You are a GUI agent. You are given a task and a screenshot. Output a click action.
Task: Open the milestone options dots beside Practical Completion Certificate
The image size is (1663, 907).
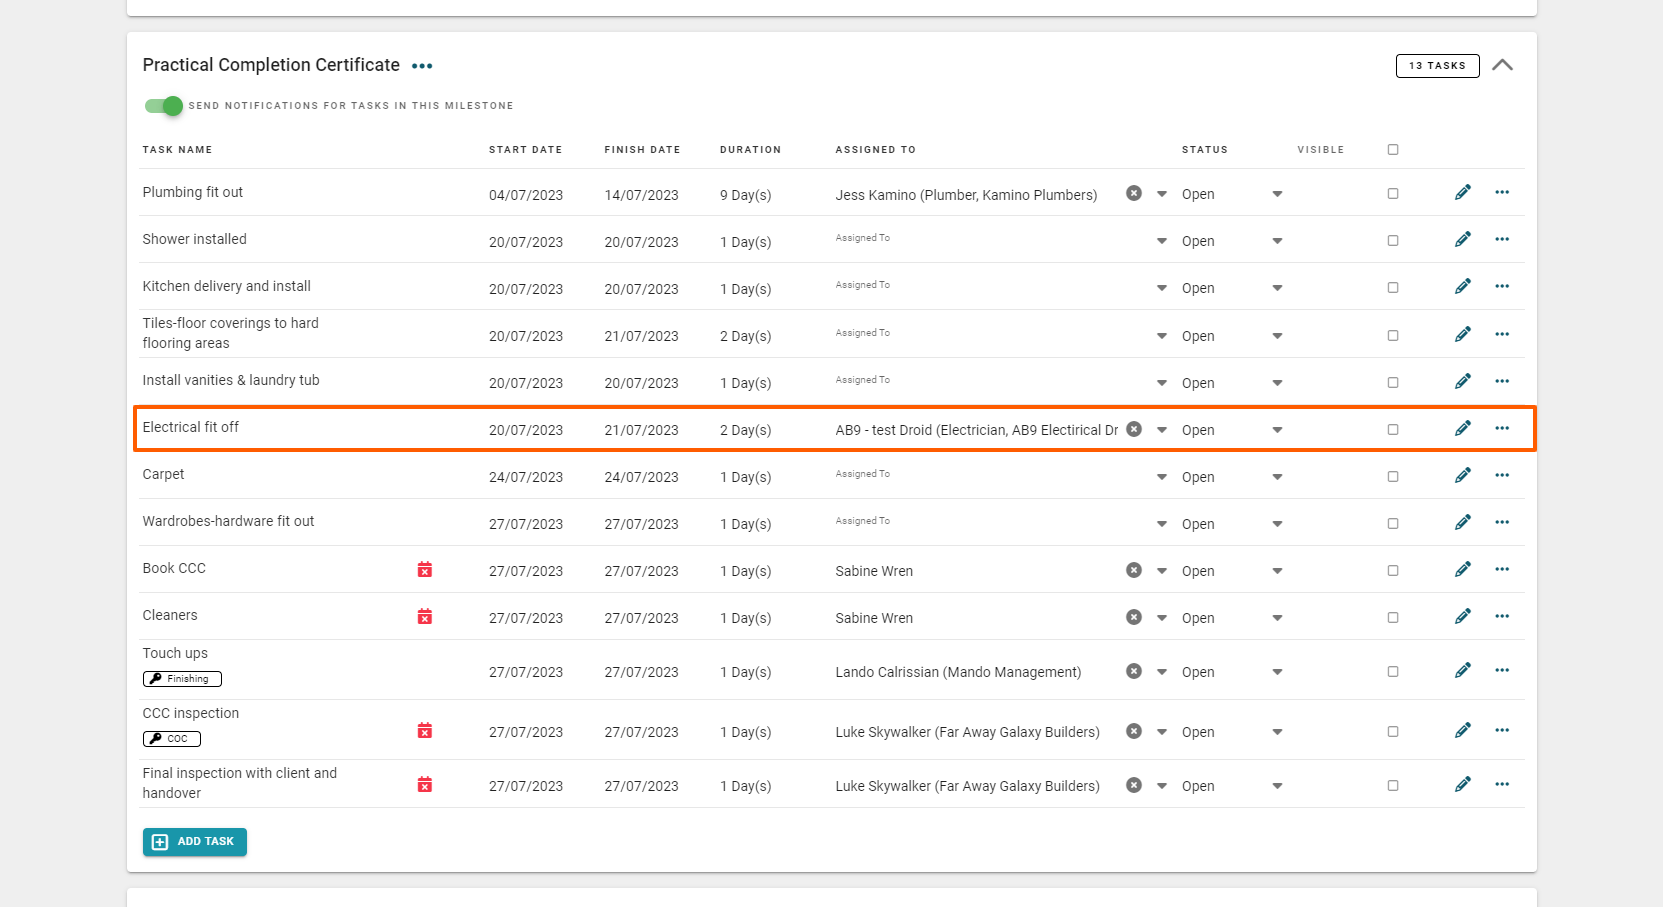point(422,66)
